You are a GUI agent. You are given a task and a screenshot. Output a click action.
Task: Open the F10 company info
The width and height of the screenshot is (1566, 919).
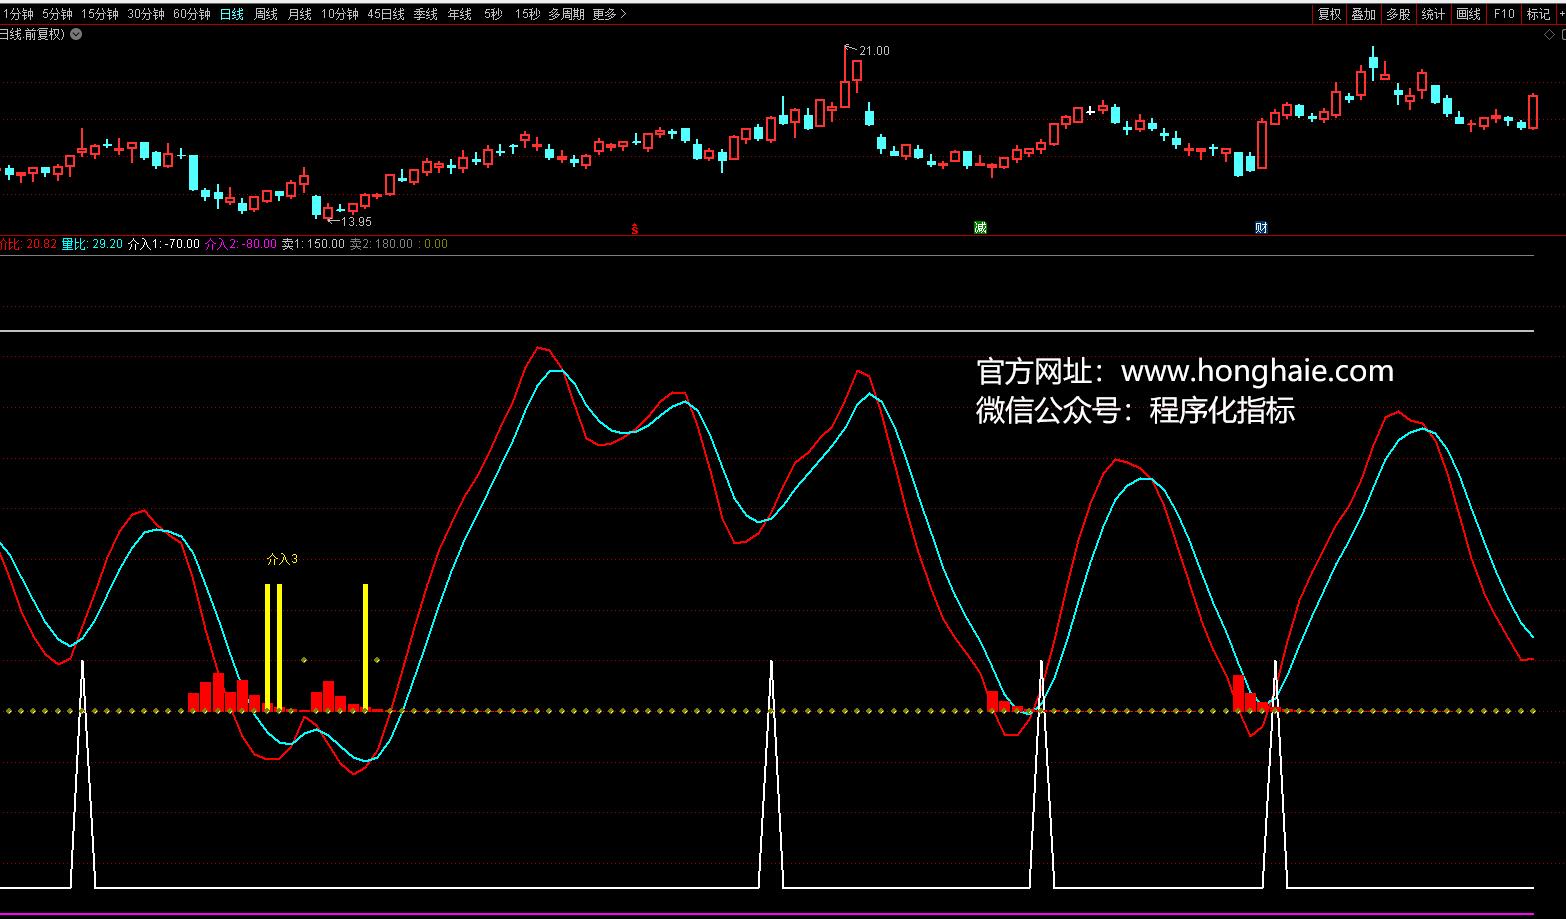(1503, 14)
